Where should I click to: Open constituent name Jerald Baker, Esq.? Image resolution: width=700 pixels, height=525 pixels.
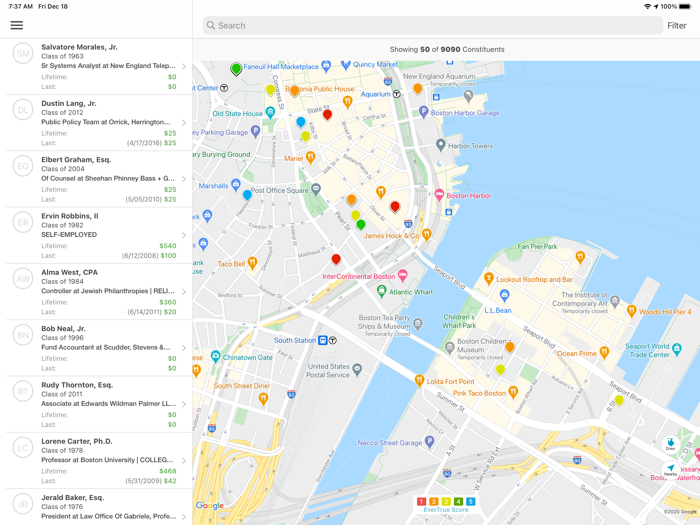[73, 497]
